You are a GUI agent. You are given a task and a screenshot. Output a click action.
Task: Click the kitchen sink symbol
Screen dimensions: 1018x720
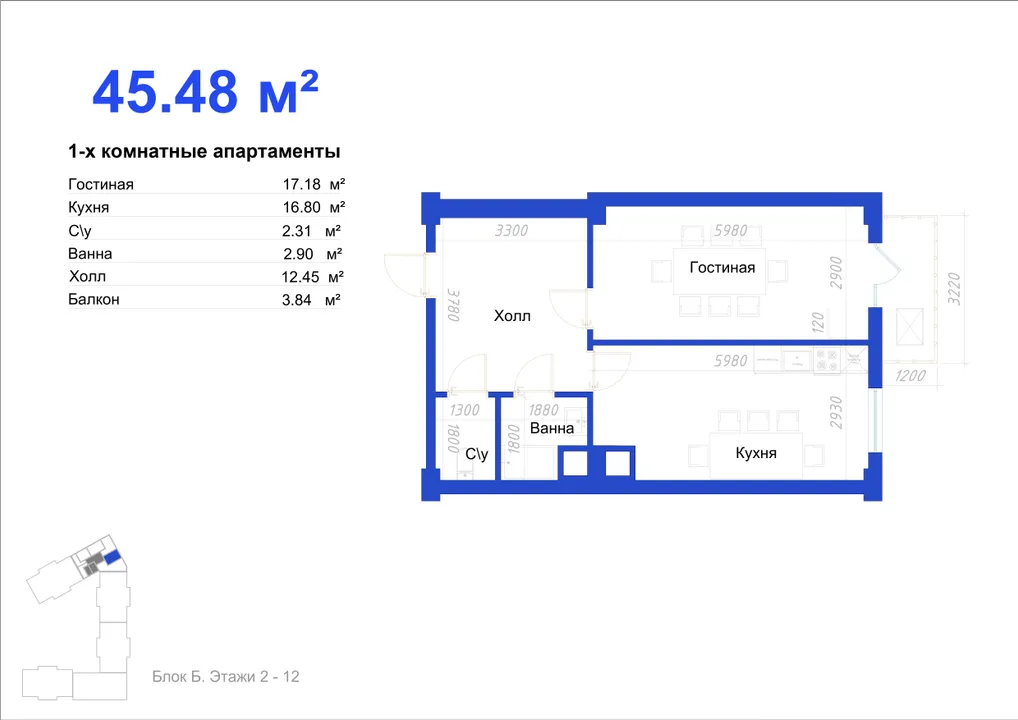point(796,360)
